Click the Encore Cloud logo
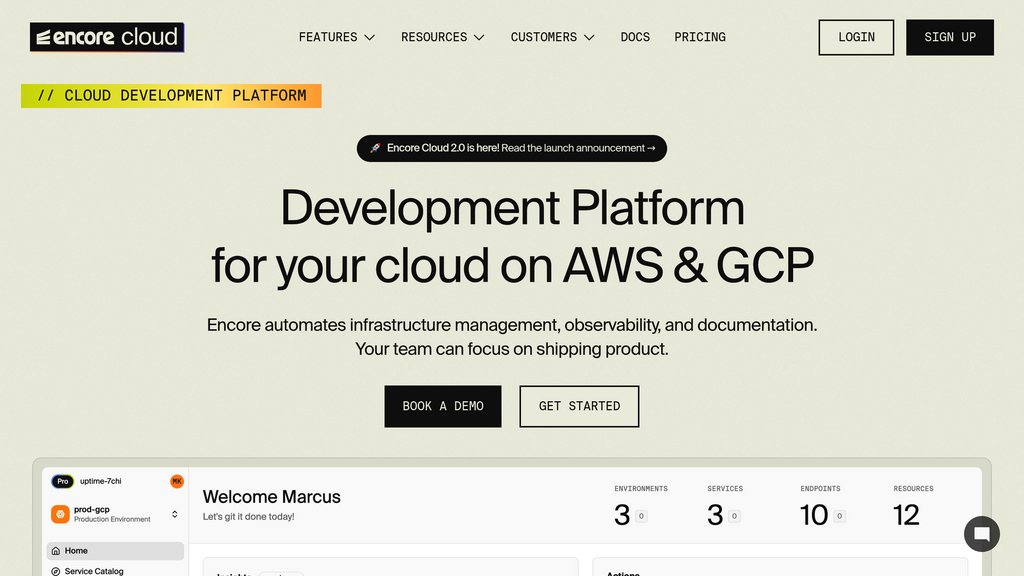The width and height of the screenshot is (1024, 576). [x=107, y=37]
